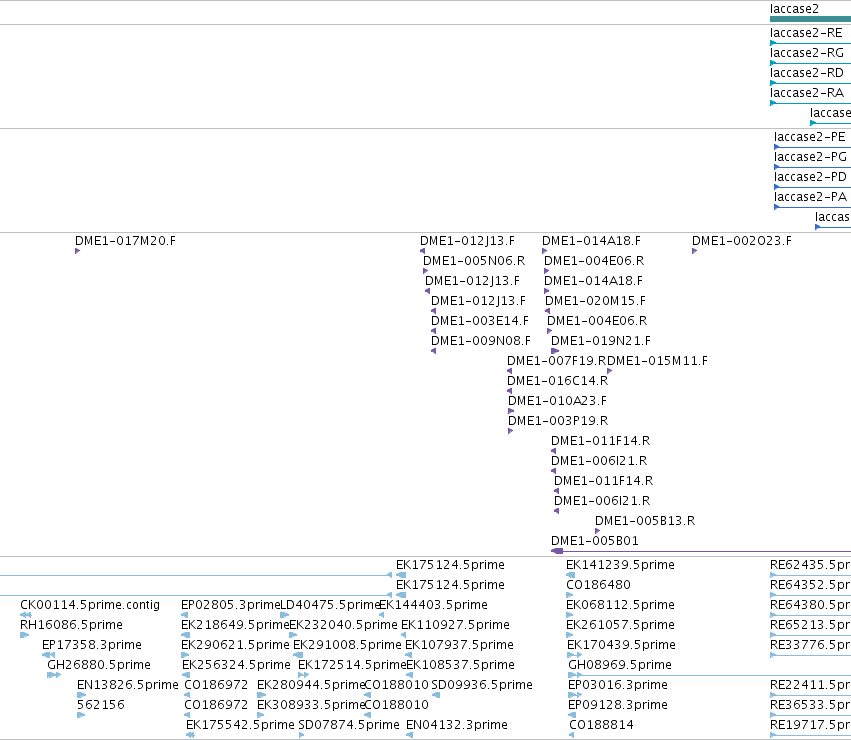The width and height of the screenshot is (851, 740).
Task: Click the EK107937.5prime label
Action: click(459, 645)
